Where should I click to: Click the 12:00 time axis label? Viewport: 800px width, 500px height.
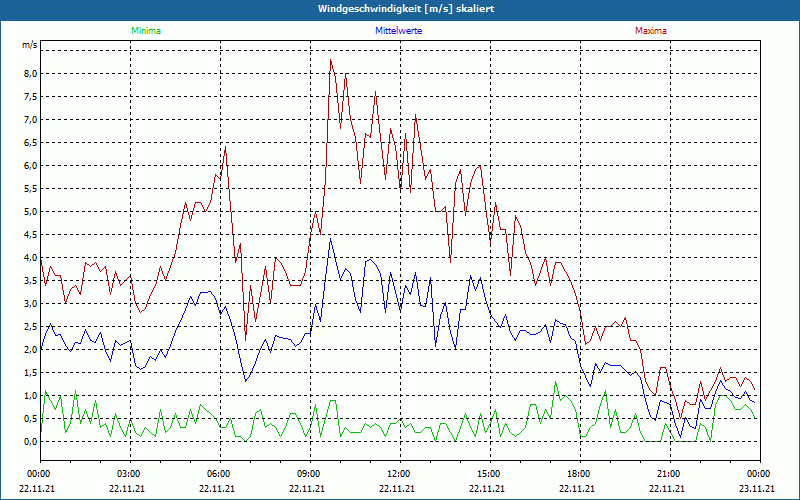400,474
